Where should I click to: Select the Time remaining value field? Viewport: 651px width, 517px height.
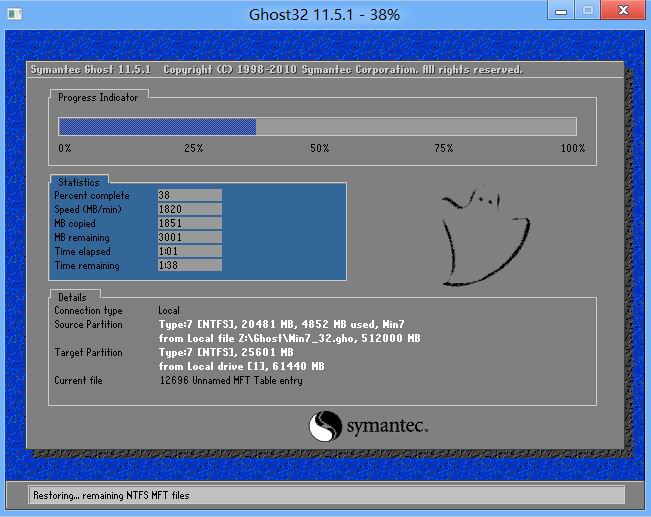[x=189, y=266]
